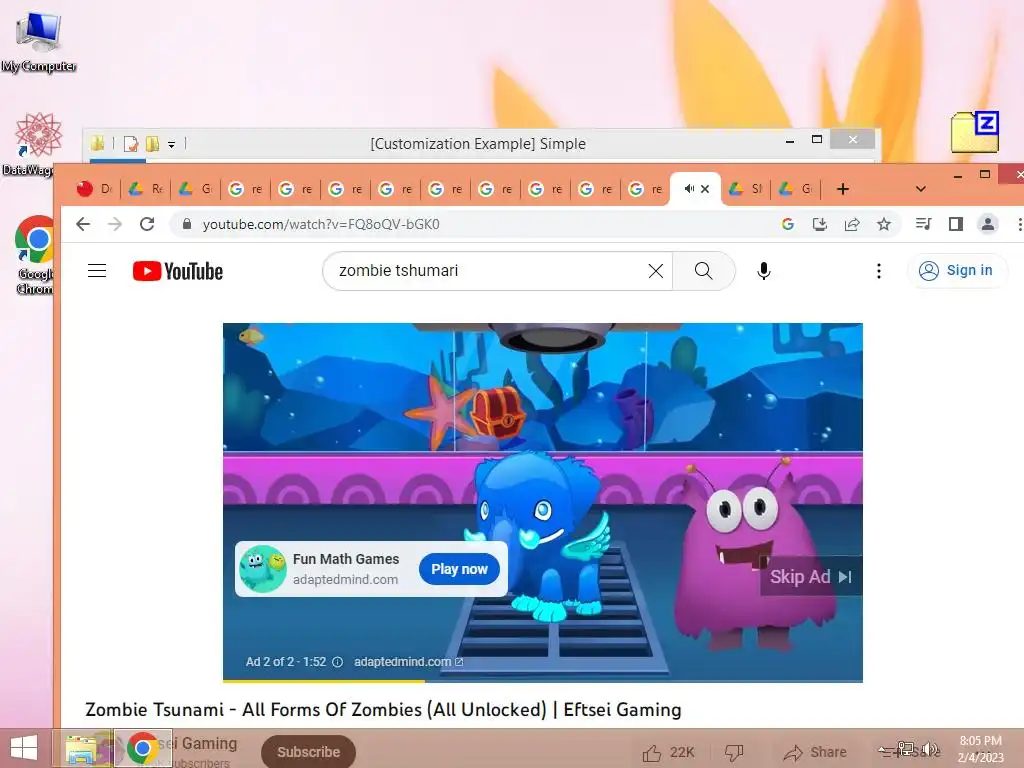Screen dimensions: 1024x768
Task: Open the YouTube hamburger guide menu
Action: [97, 270]
